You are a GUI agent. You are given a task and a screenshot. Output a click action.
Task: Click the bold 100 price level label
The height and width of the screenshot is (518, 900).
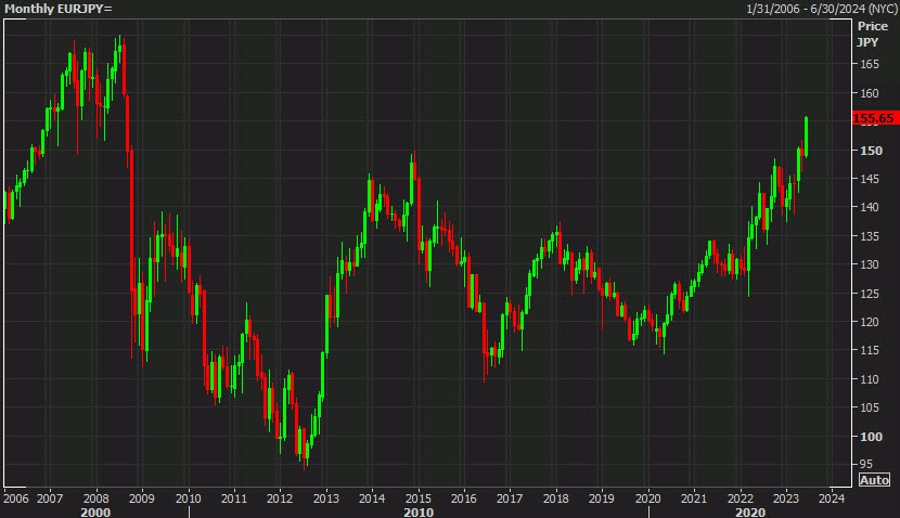(870, 436)
